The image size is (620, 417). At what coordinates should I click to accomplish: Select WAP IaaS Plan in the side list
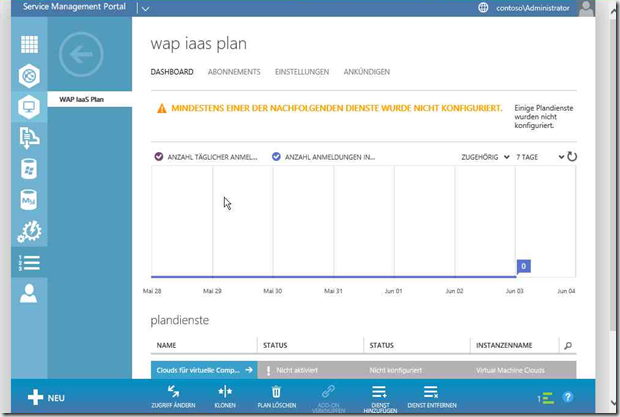90,99
